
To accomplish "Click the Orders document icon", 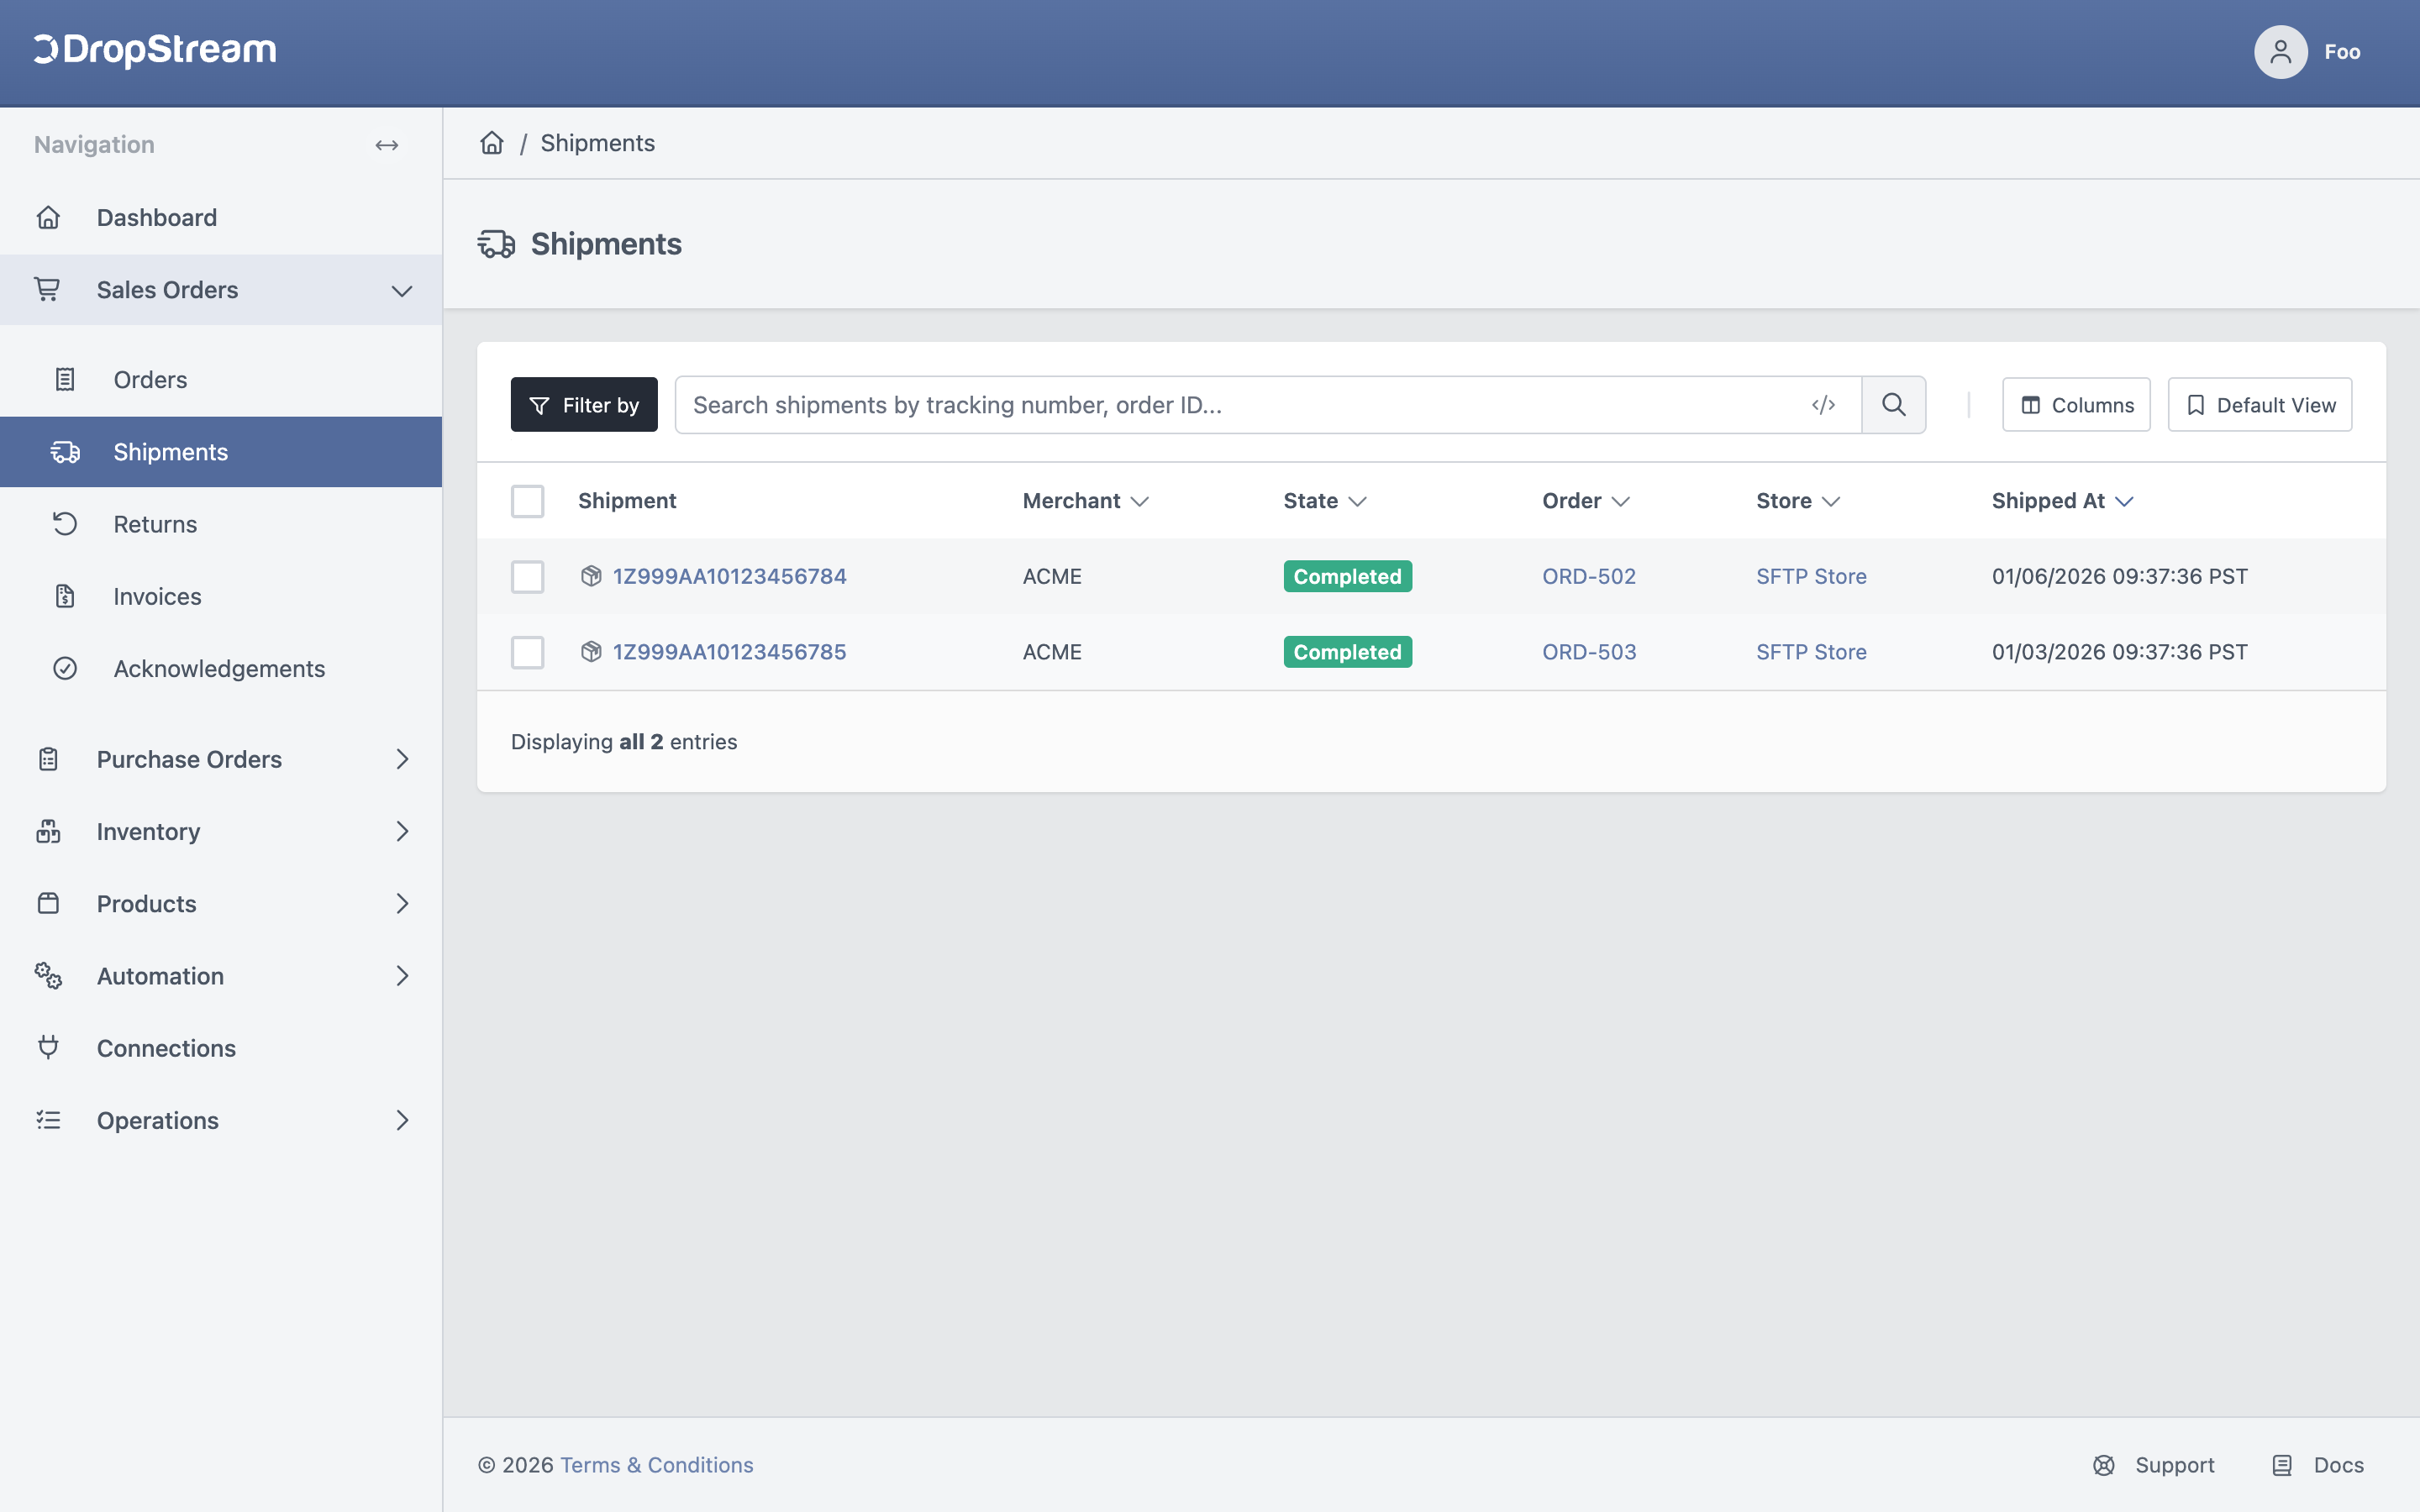I will click(x=65, y=379).
